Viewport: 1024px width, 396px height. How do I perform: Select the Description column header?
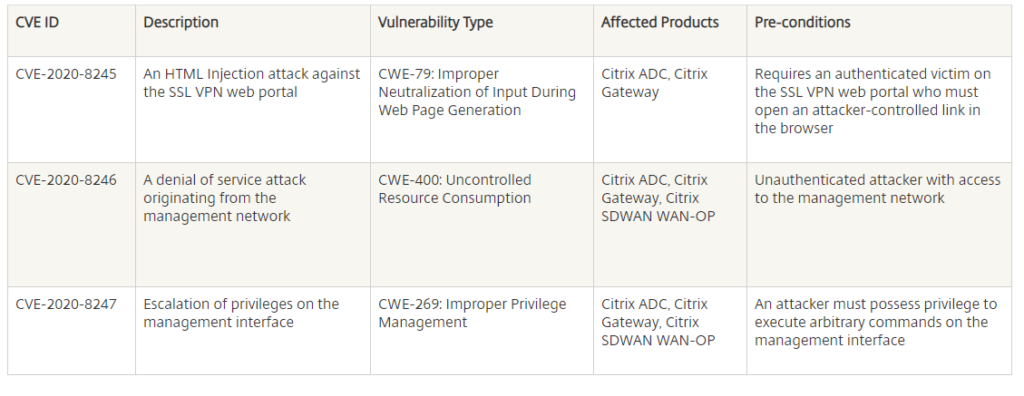tap(181, 22)
